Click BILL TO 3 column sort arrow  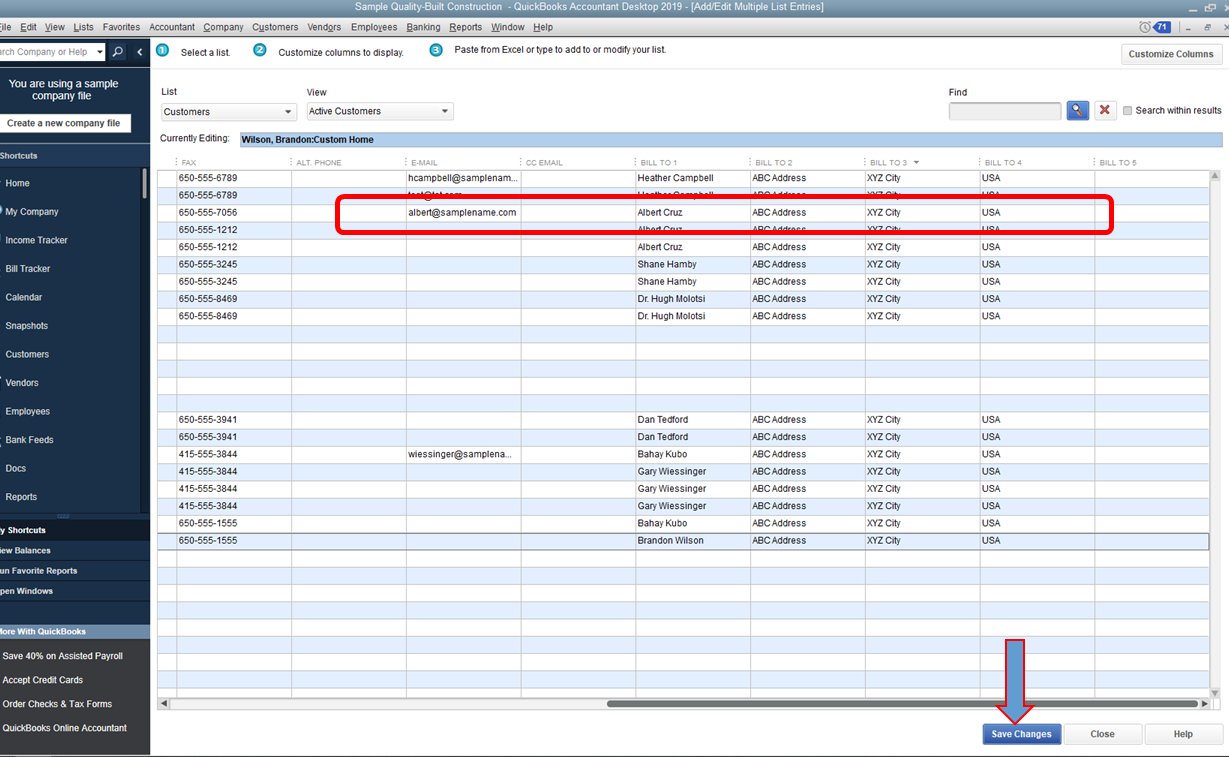(x=916, y=162)
